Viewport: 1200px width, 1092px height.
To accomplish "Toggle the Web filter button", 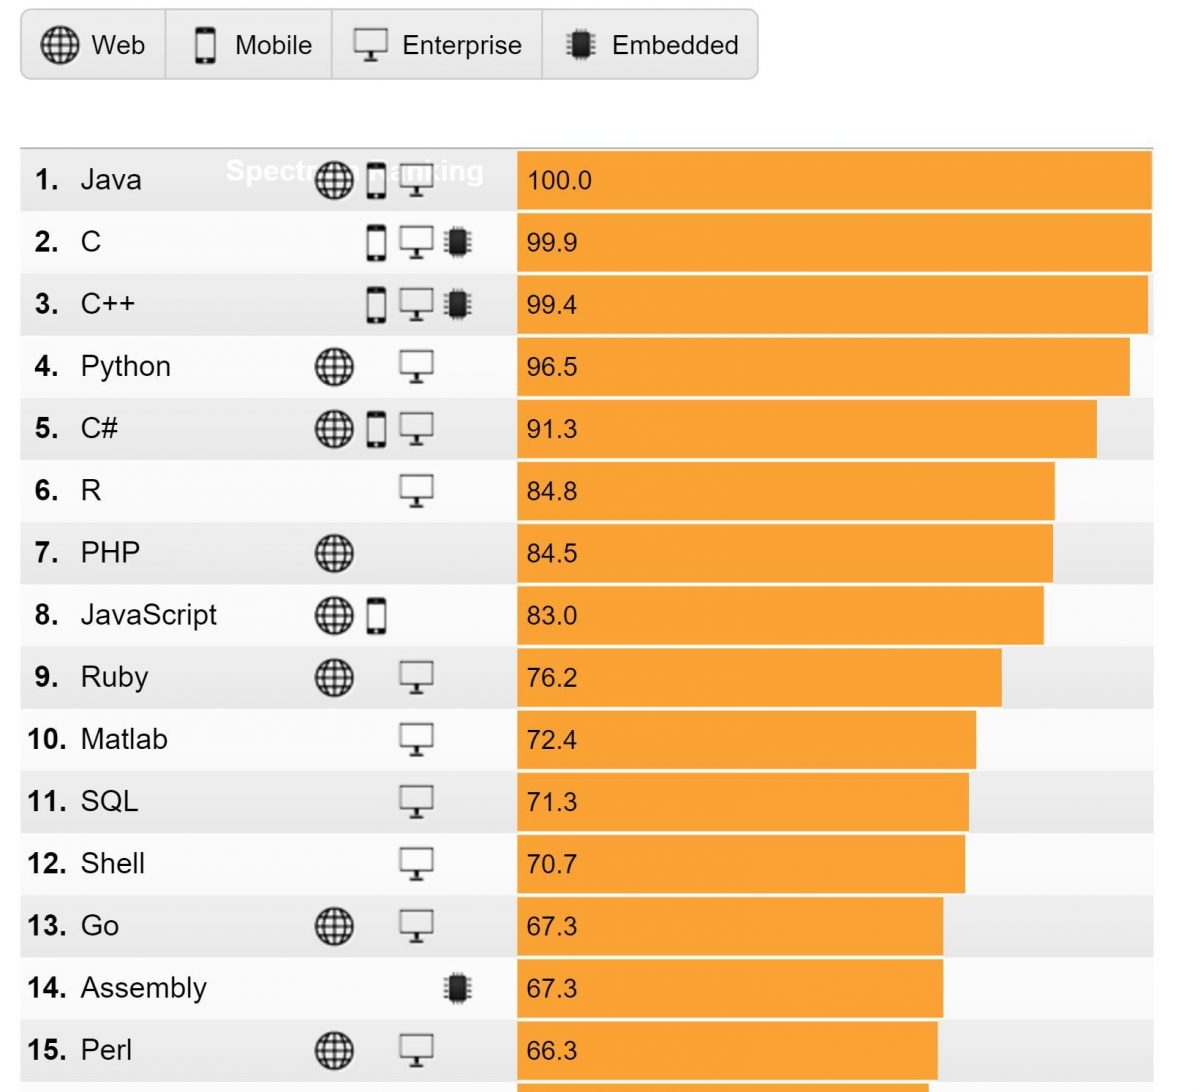I will (93, 45).
